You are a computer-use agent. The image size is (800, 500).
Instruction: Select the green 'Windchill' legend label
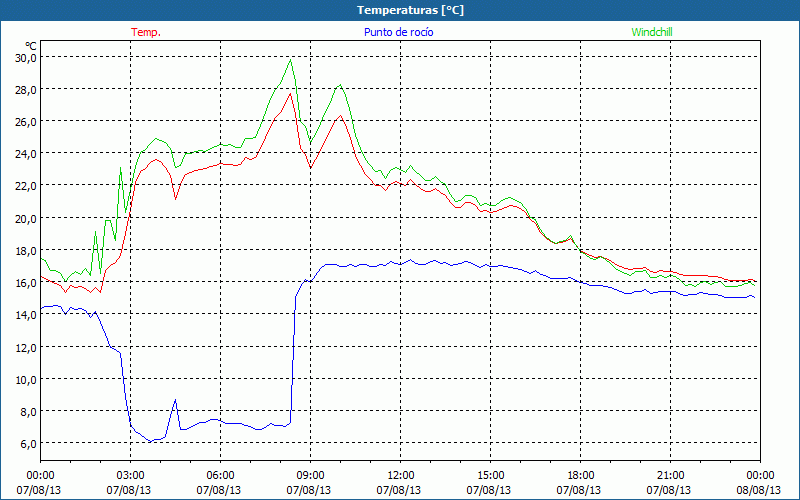coord(652,32)
